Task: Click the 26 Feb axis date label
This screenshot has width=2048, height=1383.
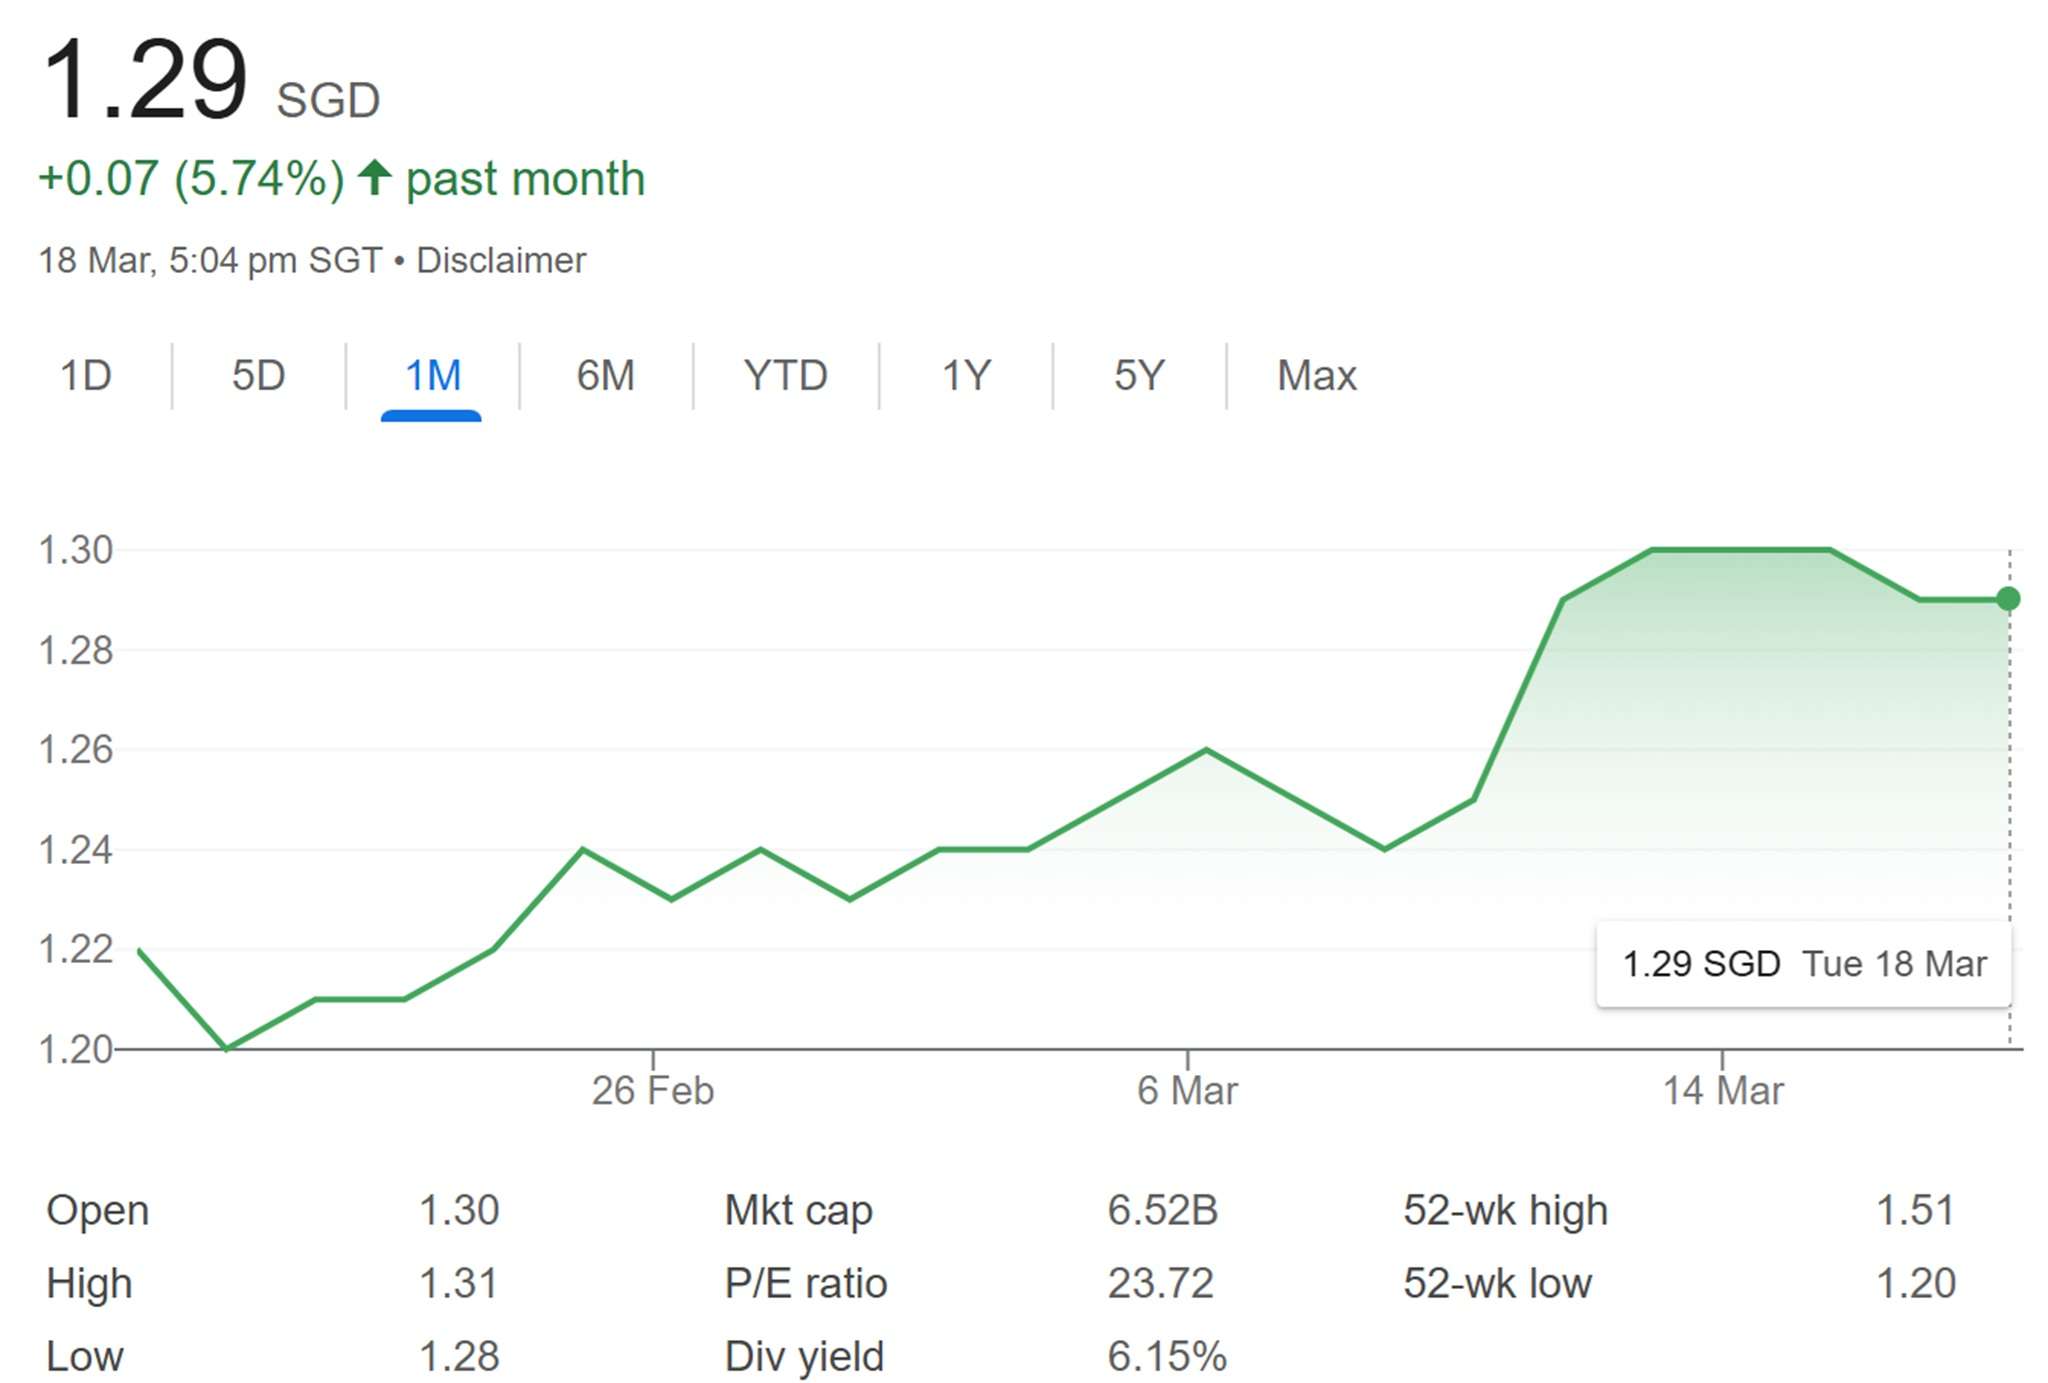Action: pyautogui.click(x=652, y=1090)
